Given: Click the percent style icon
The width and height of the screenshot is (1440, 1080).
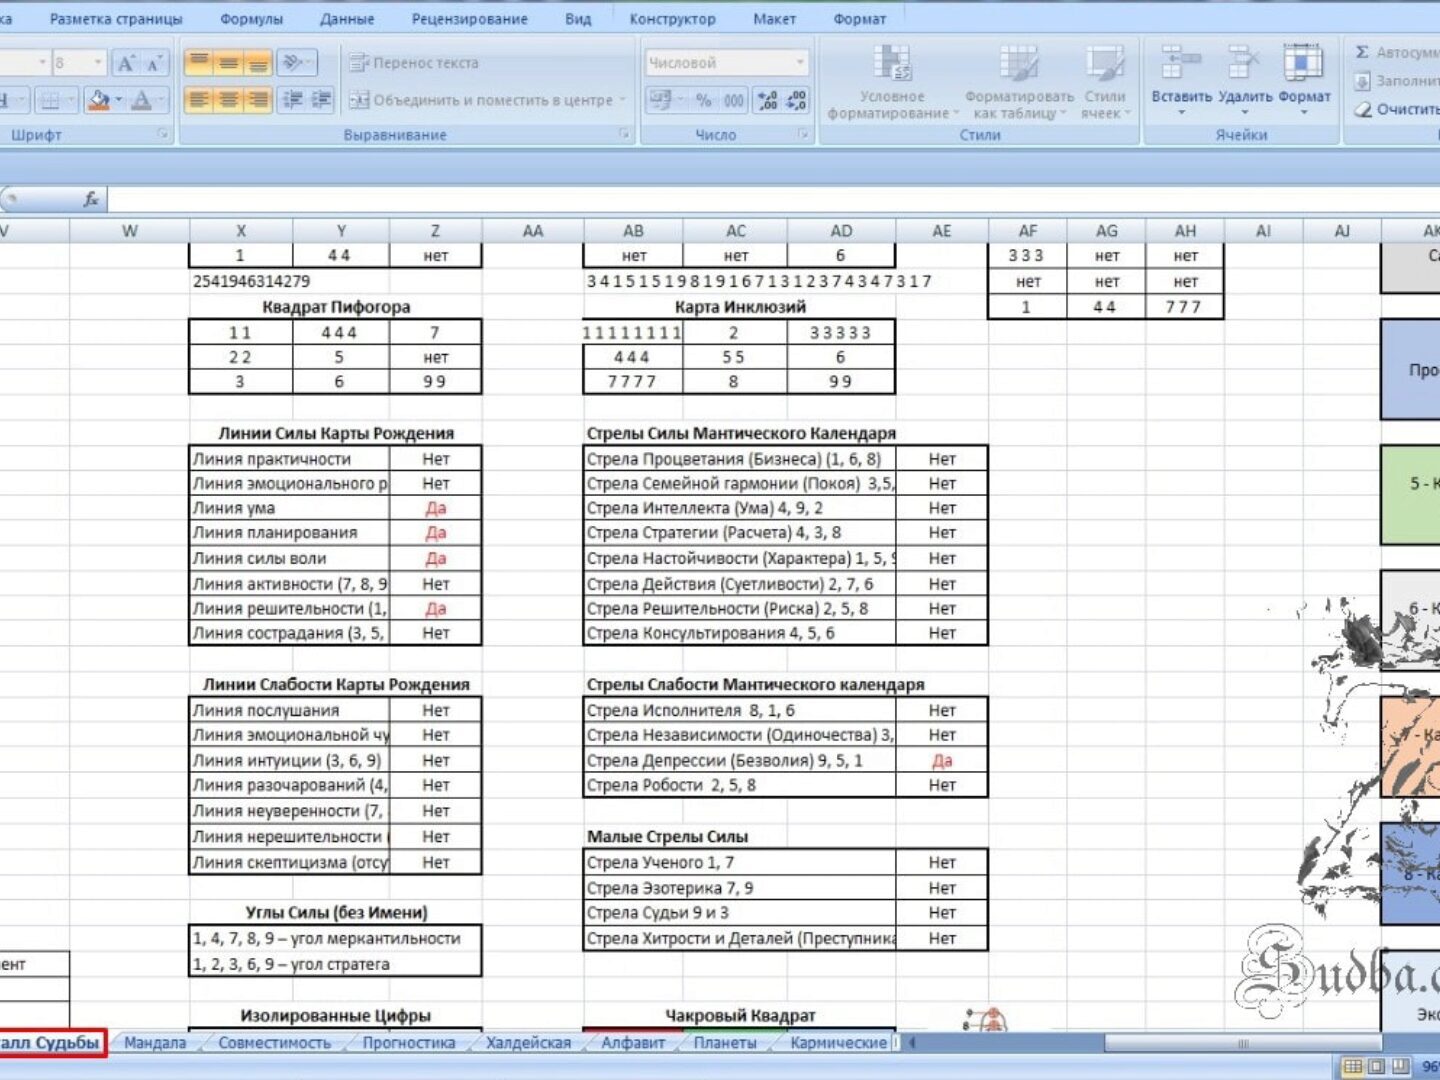Looking at the screenshot, I should pos(704,100).
